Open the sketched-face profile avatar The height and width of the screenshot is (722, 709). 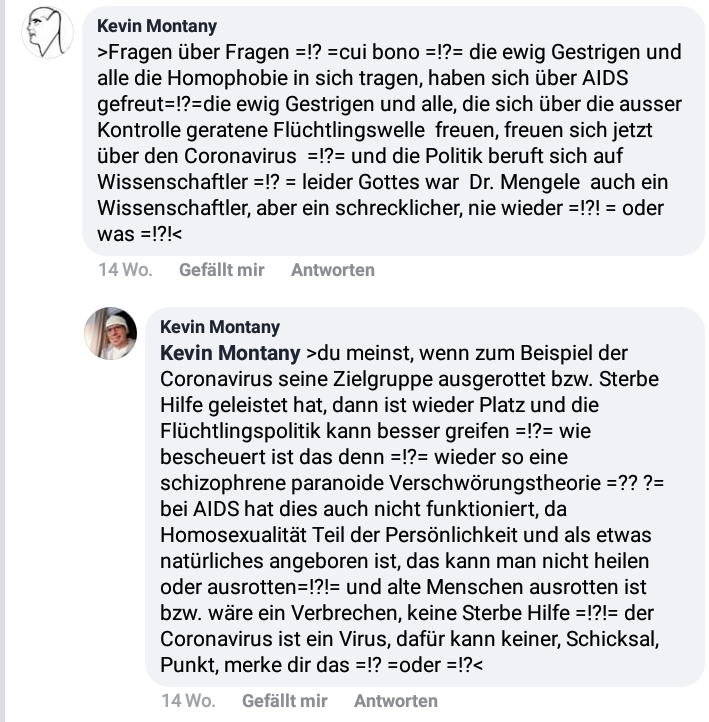point(47,33)
